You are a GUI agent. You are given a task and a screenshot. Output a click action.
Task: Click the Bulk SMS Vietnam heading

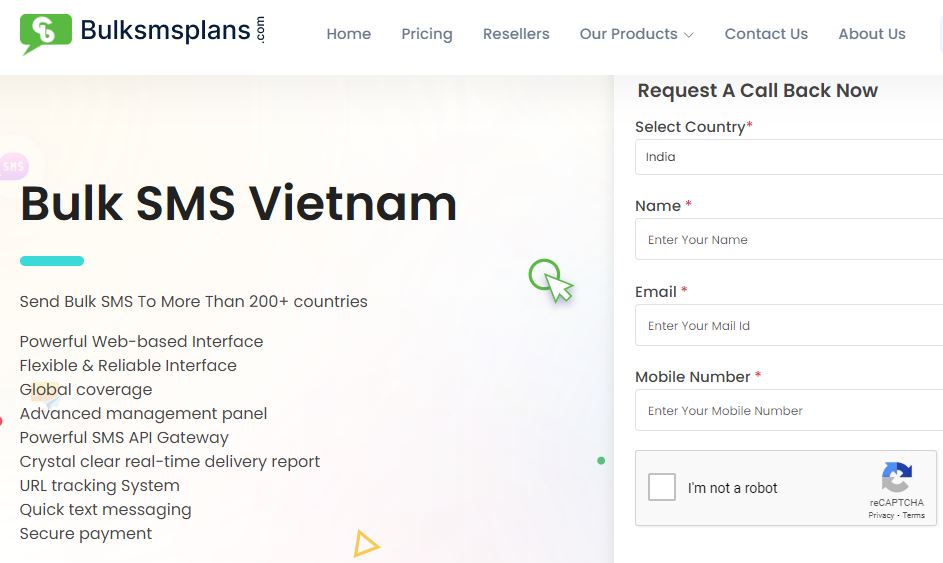238,203
